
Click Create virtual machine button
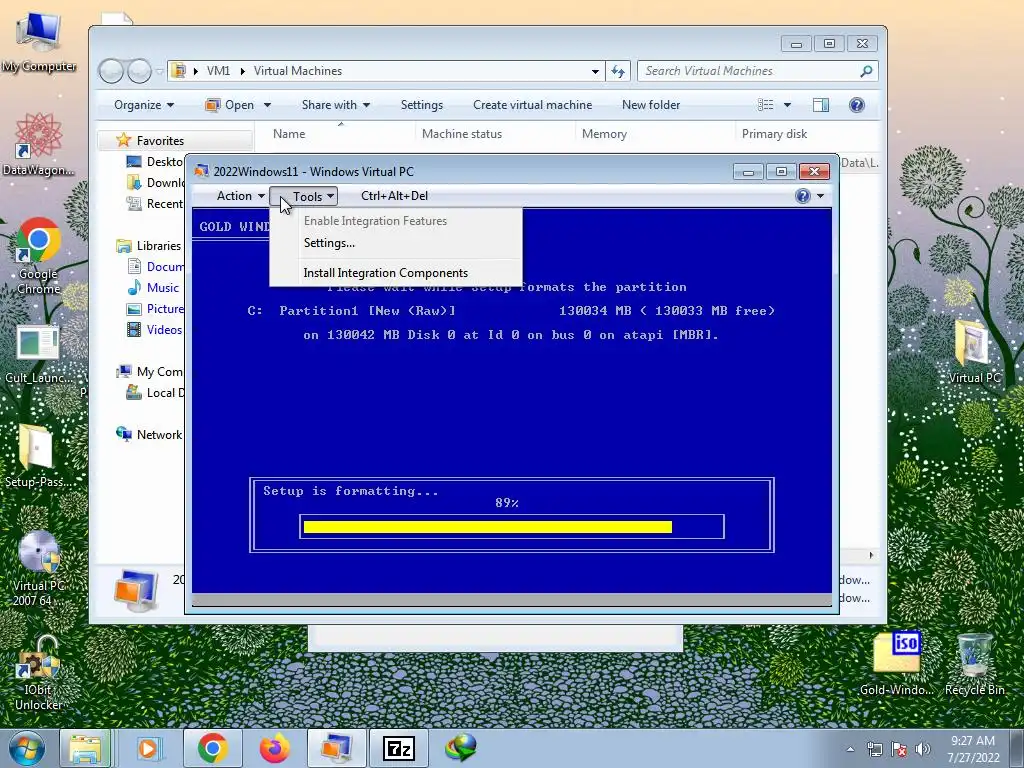pyautogui.click(x=532, y=104)
